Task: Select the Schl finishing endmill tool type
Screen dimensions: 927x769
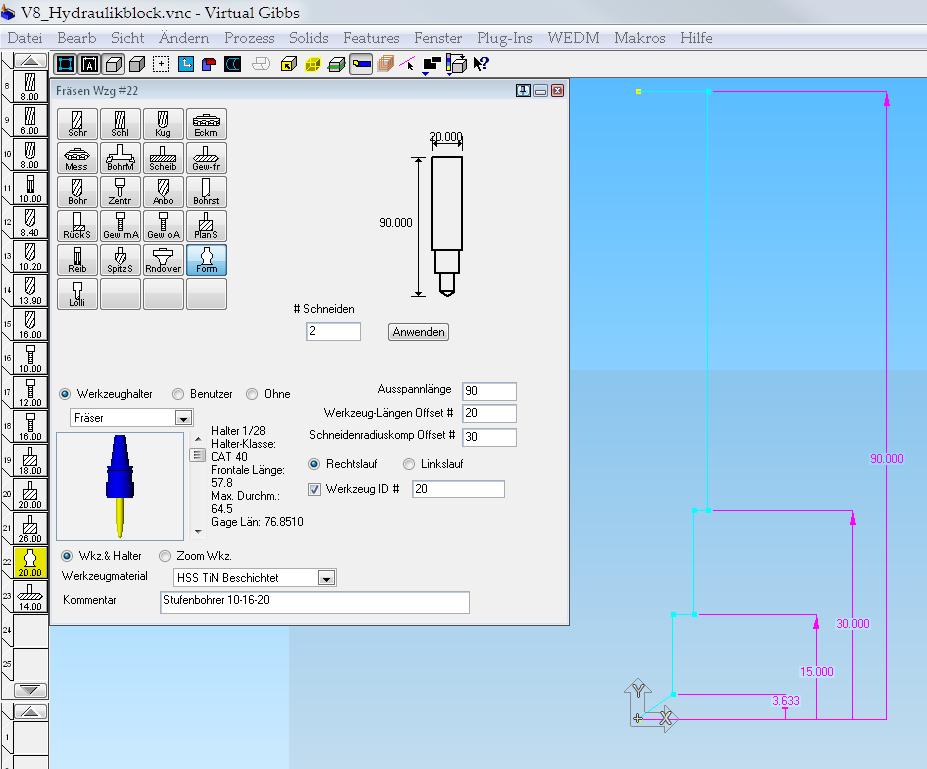Action: point(121,124)
